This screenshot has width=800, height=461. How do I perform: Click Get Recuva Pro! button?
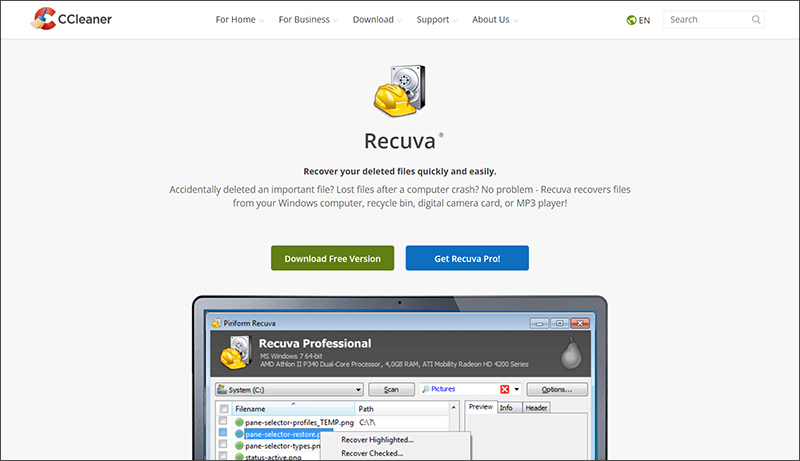coord(467,258)
